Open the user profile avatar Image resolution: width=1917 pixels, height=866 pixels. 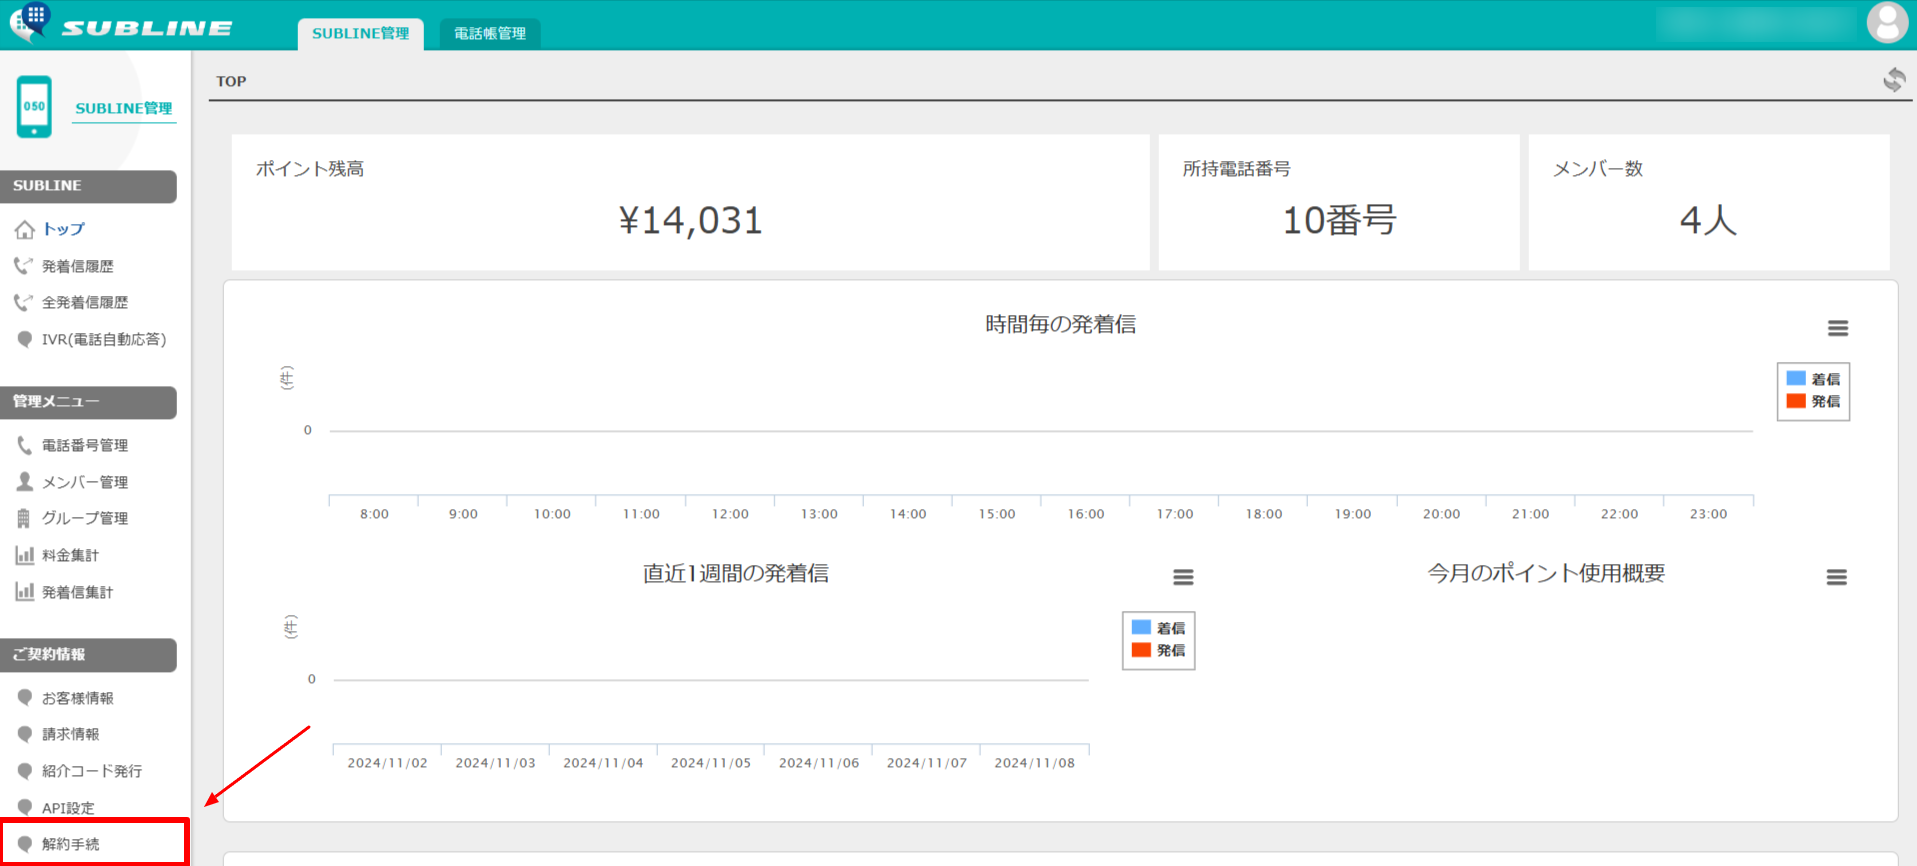coord(1887,22)
